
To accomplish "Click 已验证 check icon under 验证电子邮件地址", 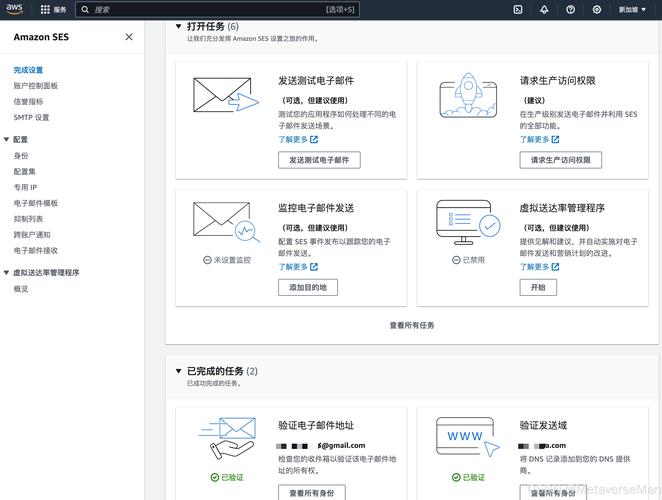I will pos(215,478).
